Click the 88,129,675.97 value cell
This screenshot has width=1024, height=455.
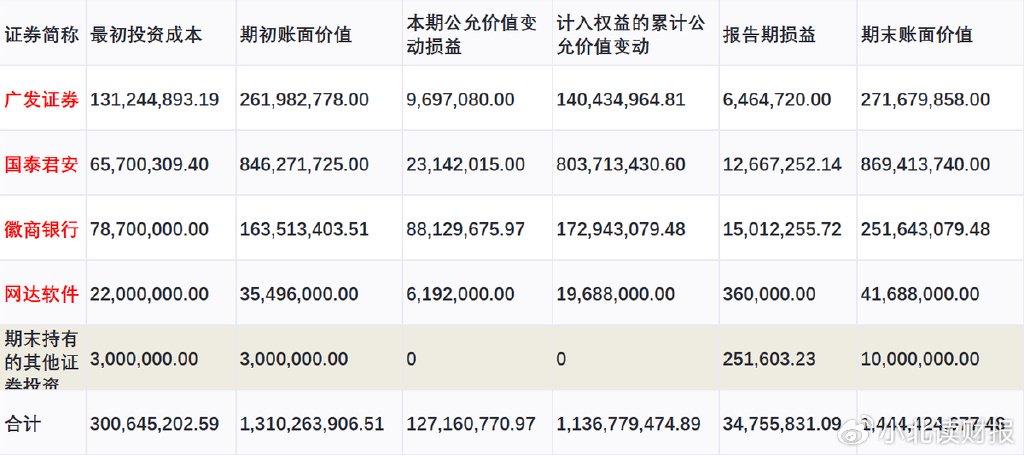click(x=466, y=229)
